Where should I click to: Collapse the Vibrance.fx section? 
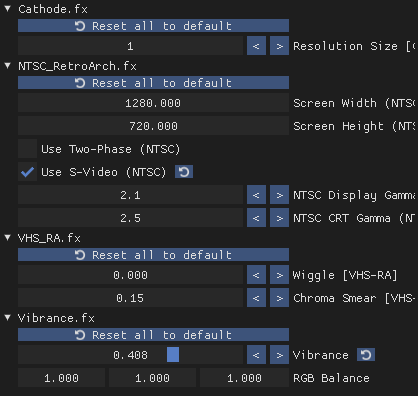pos(8,318)
